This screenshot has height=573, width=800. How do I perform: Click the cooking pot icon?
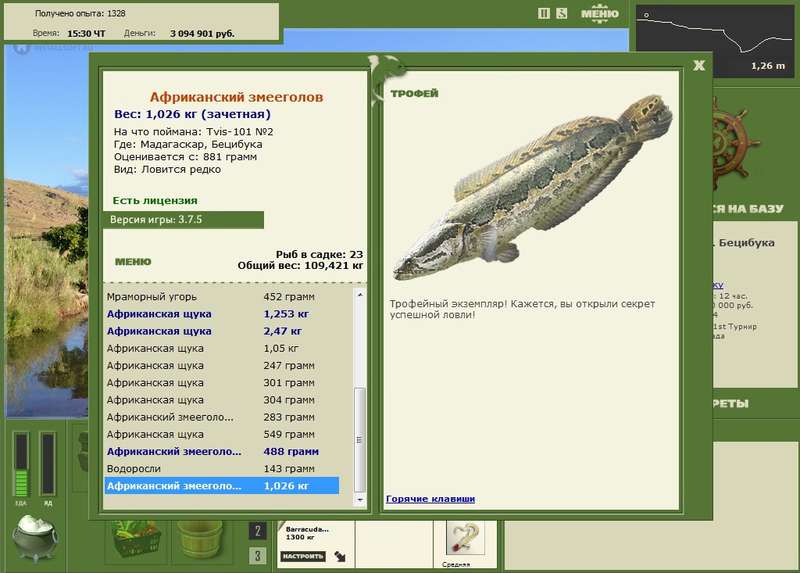click(35, 537)
